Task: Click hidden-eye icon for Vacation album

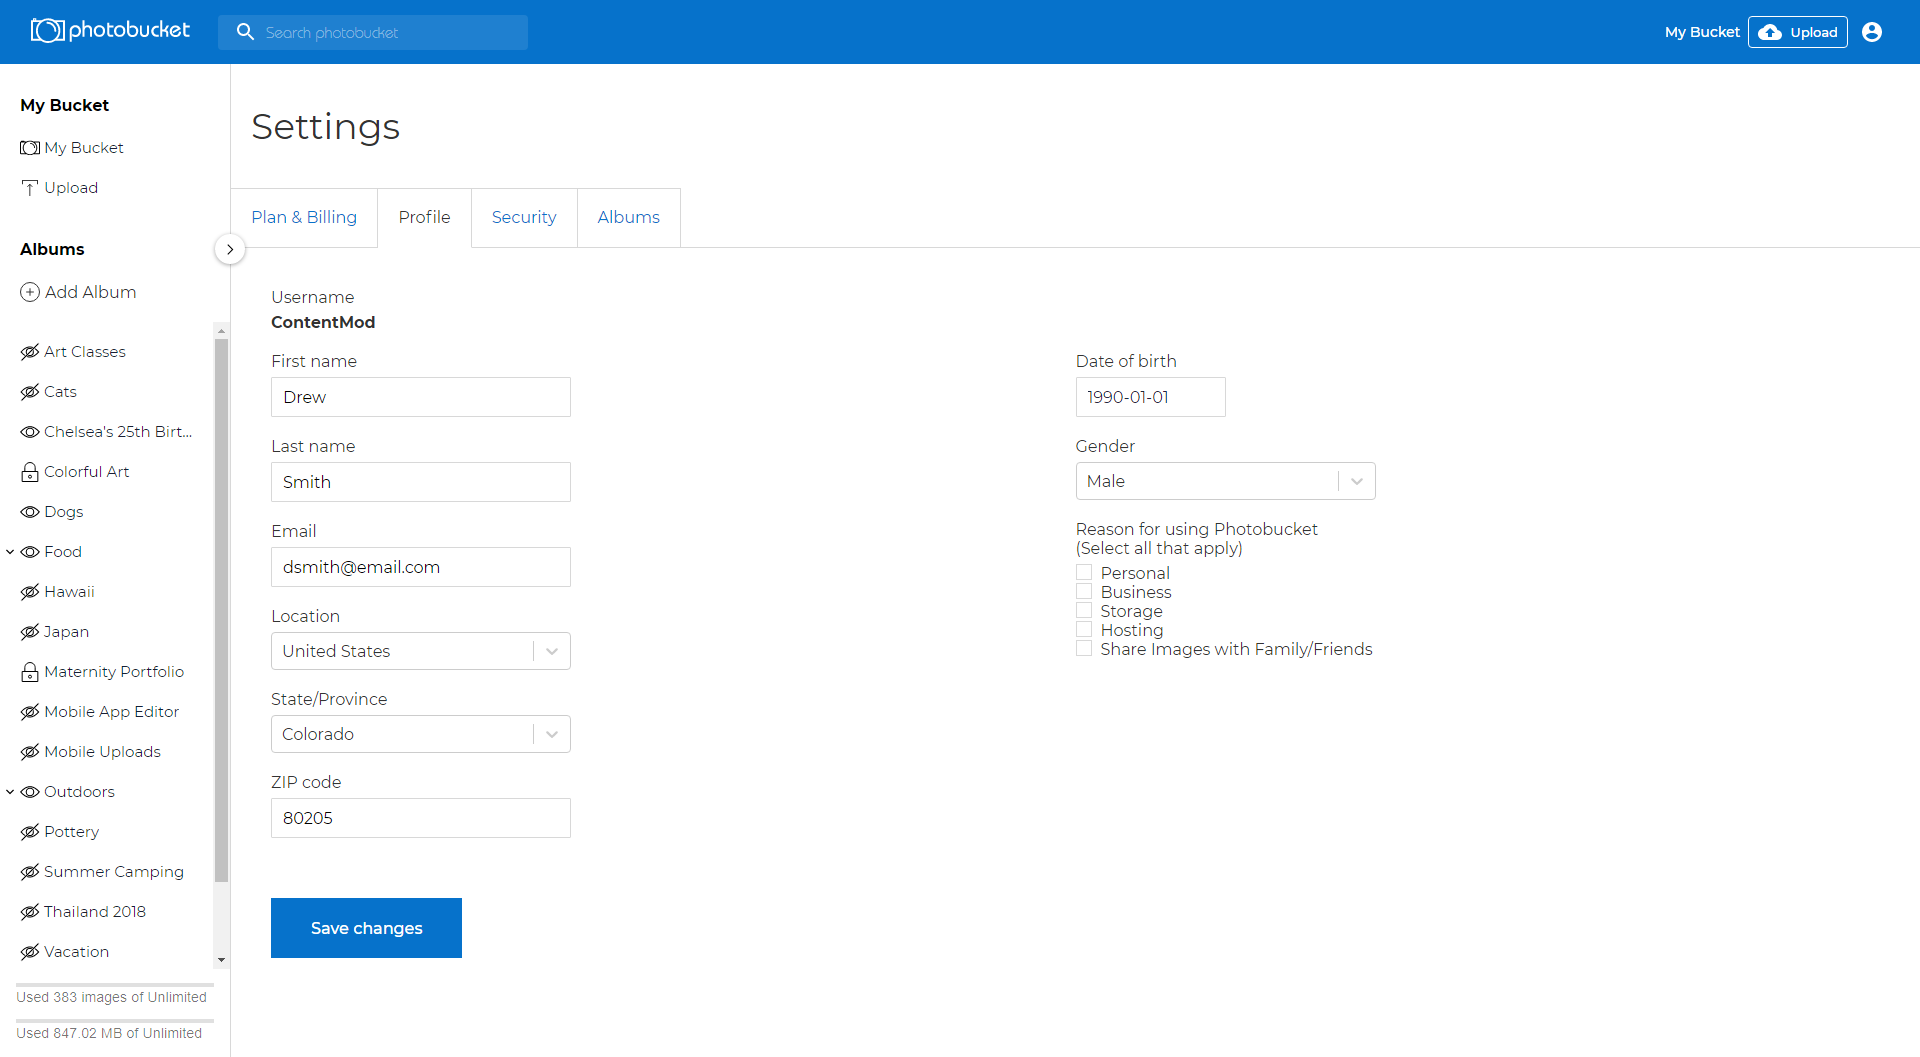Action: (x=30, y=952)
